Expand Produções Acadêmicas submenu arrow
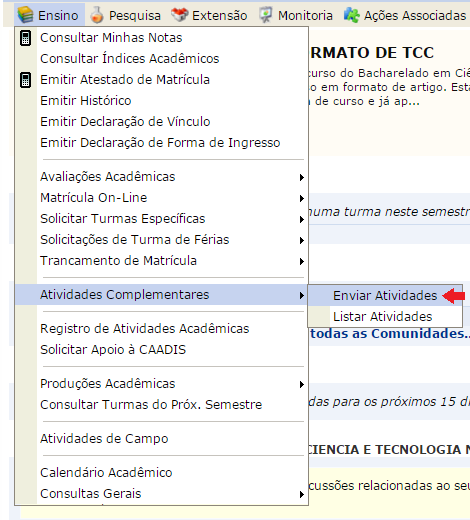The height and width of the screenshot is (520, 470). pos(302,384)
